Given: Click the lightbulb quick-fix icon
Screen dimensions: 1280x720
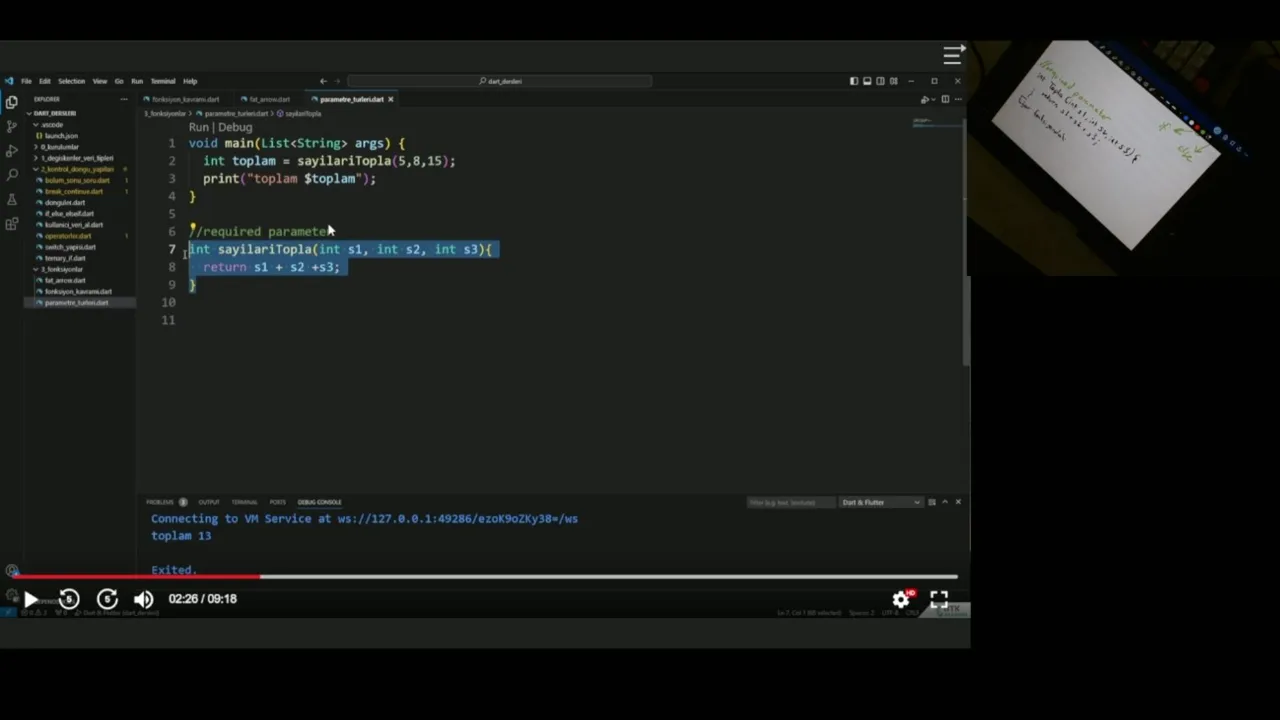Looking at the screenshot, I should [x=193, y=230].
